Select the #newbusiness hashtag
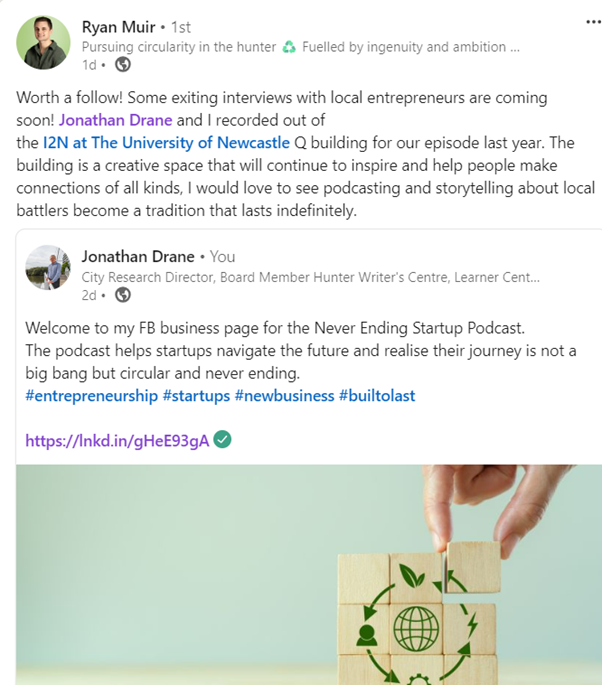The image size is (602, 685). [284, 396]
